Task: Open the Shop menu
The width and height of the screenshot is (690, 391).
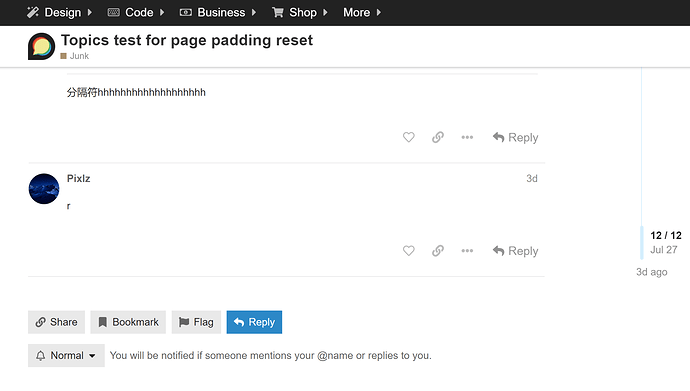Action: click(300, 12)
